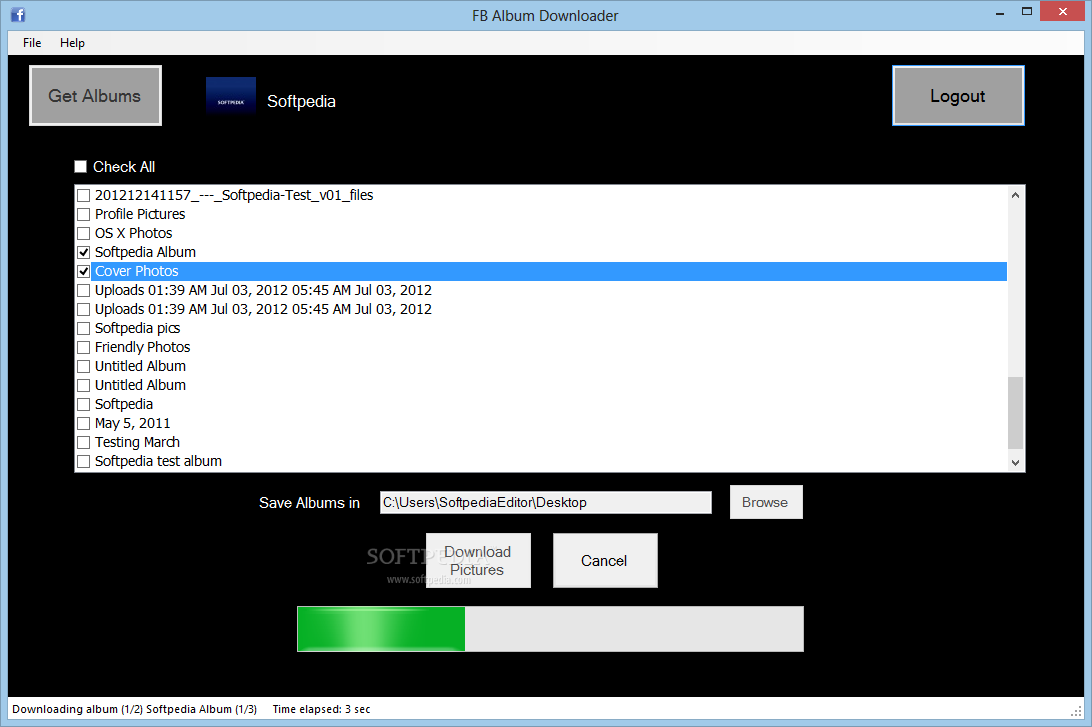
Task: Select the May 5, 2011 row text
Action: tap(132, 423)
